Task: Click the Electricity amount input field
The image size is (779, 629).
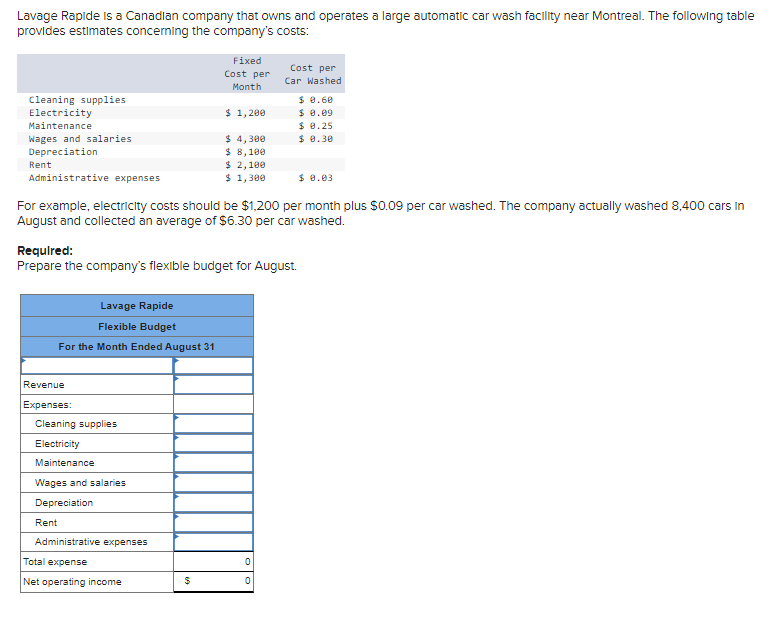Action: coord(213,443)
